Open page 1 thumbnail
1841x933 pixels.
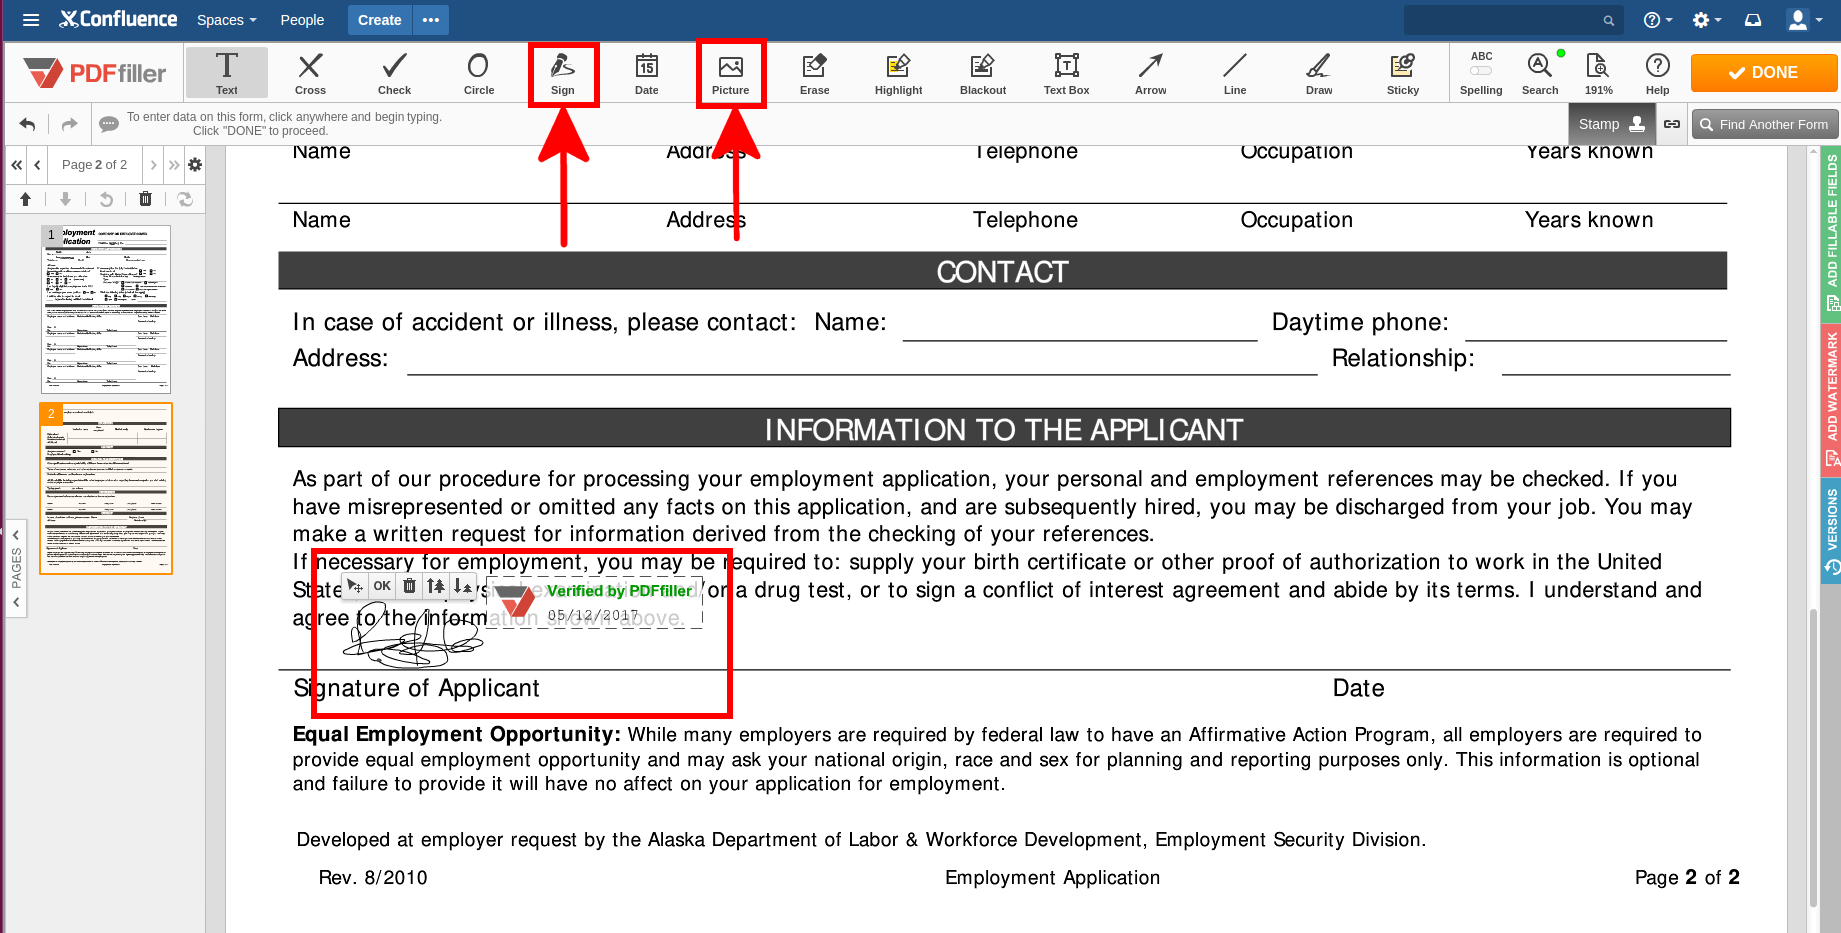click(x=106, y=309)
